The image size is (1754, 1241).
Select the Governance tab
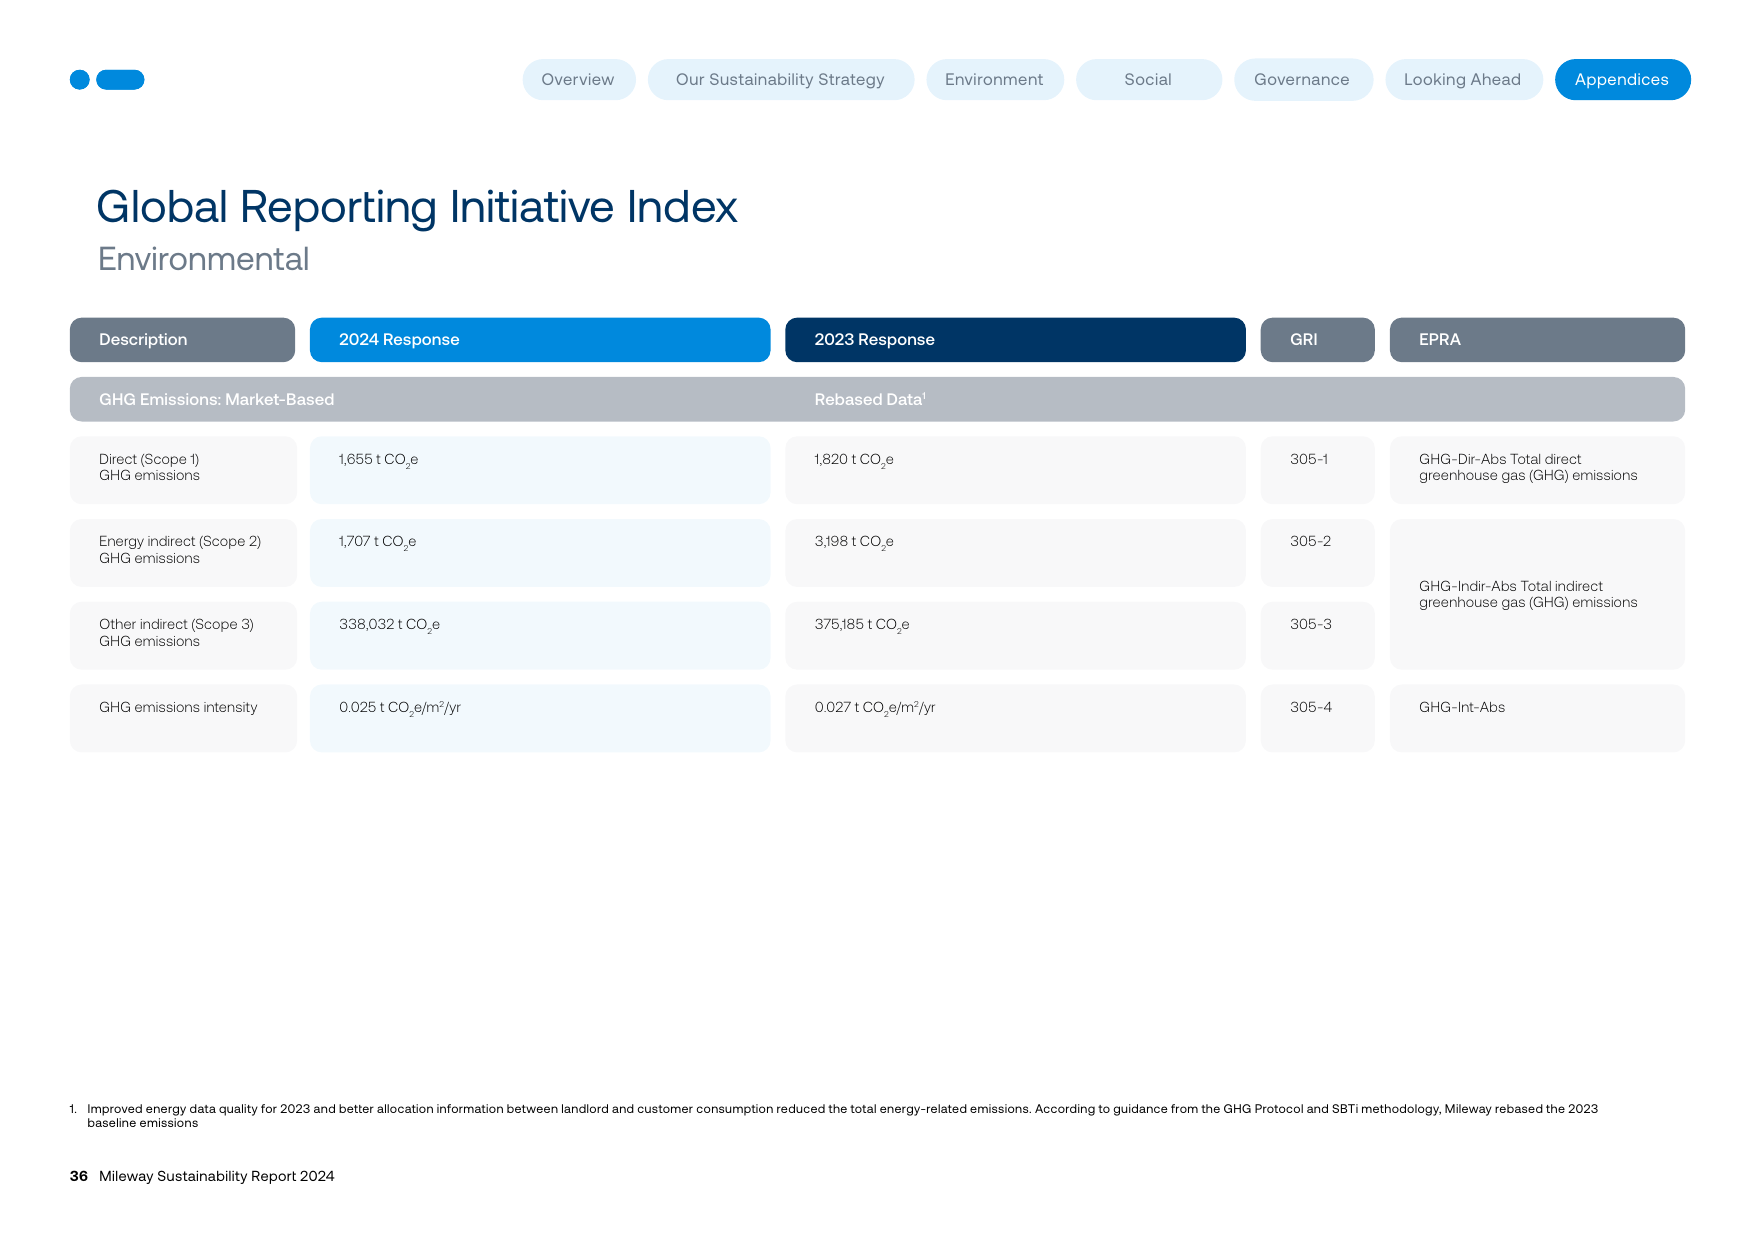tap(1302, 80)
